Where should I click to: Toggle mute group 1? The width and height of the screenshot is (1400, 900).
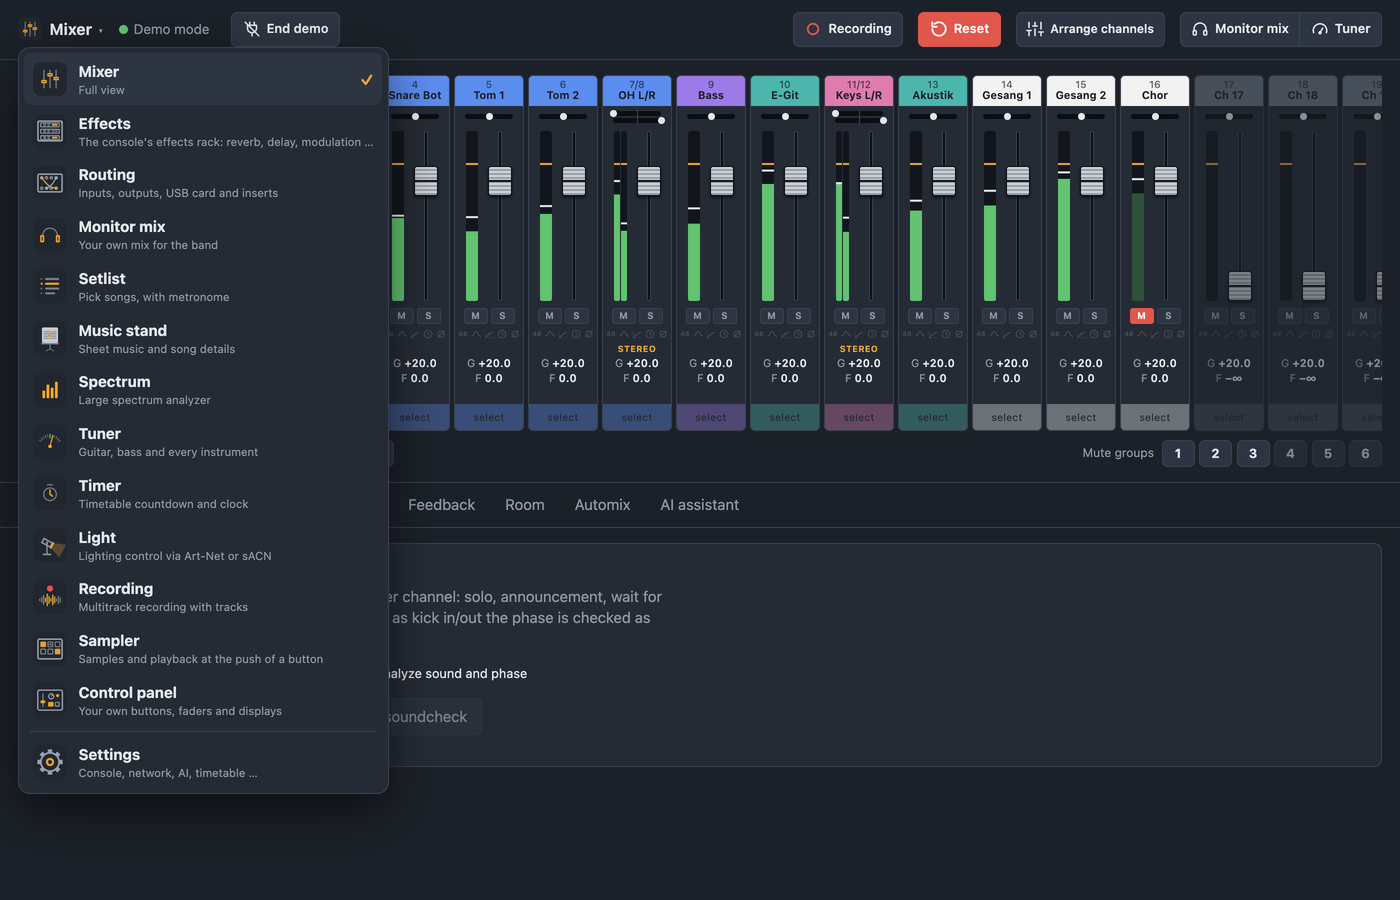tap(1178, 453)
